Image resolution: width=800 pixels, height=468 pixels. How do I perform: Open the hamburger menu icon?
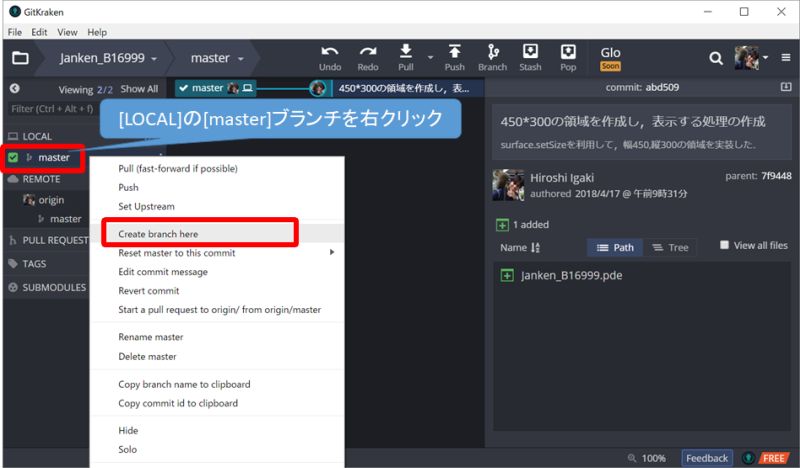[x=786, y=58]
